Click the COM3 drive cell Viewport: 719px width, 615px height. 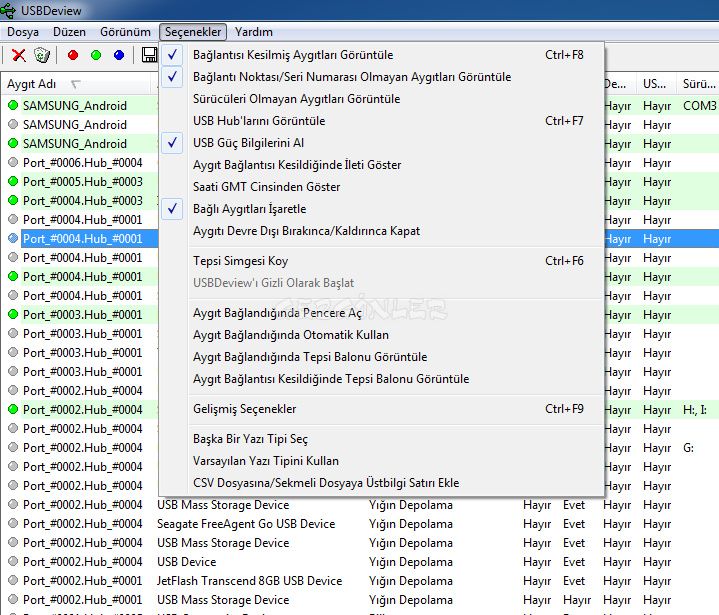click(700, 106)
